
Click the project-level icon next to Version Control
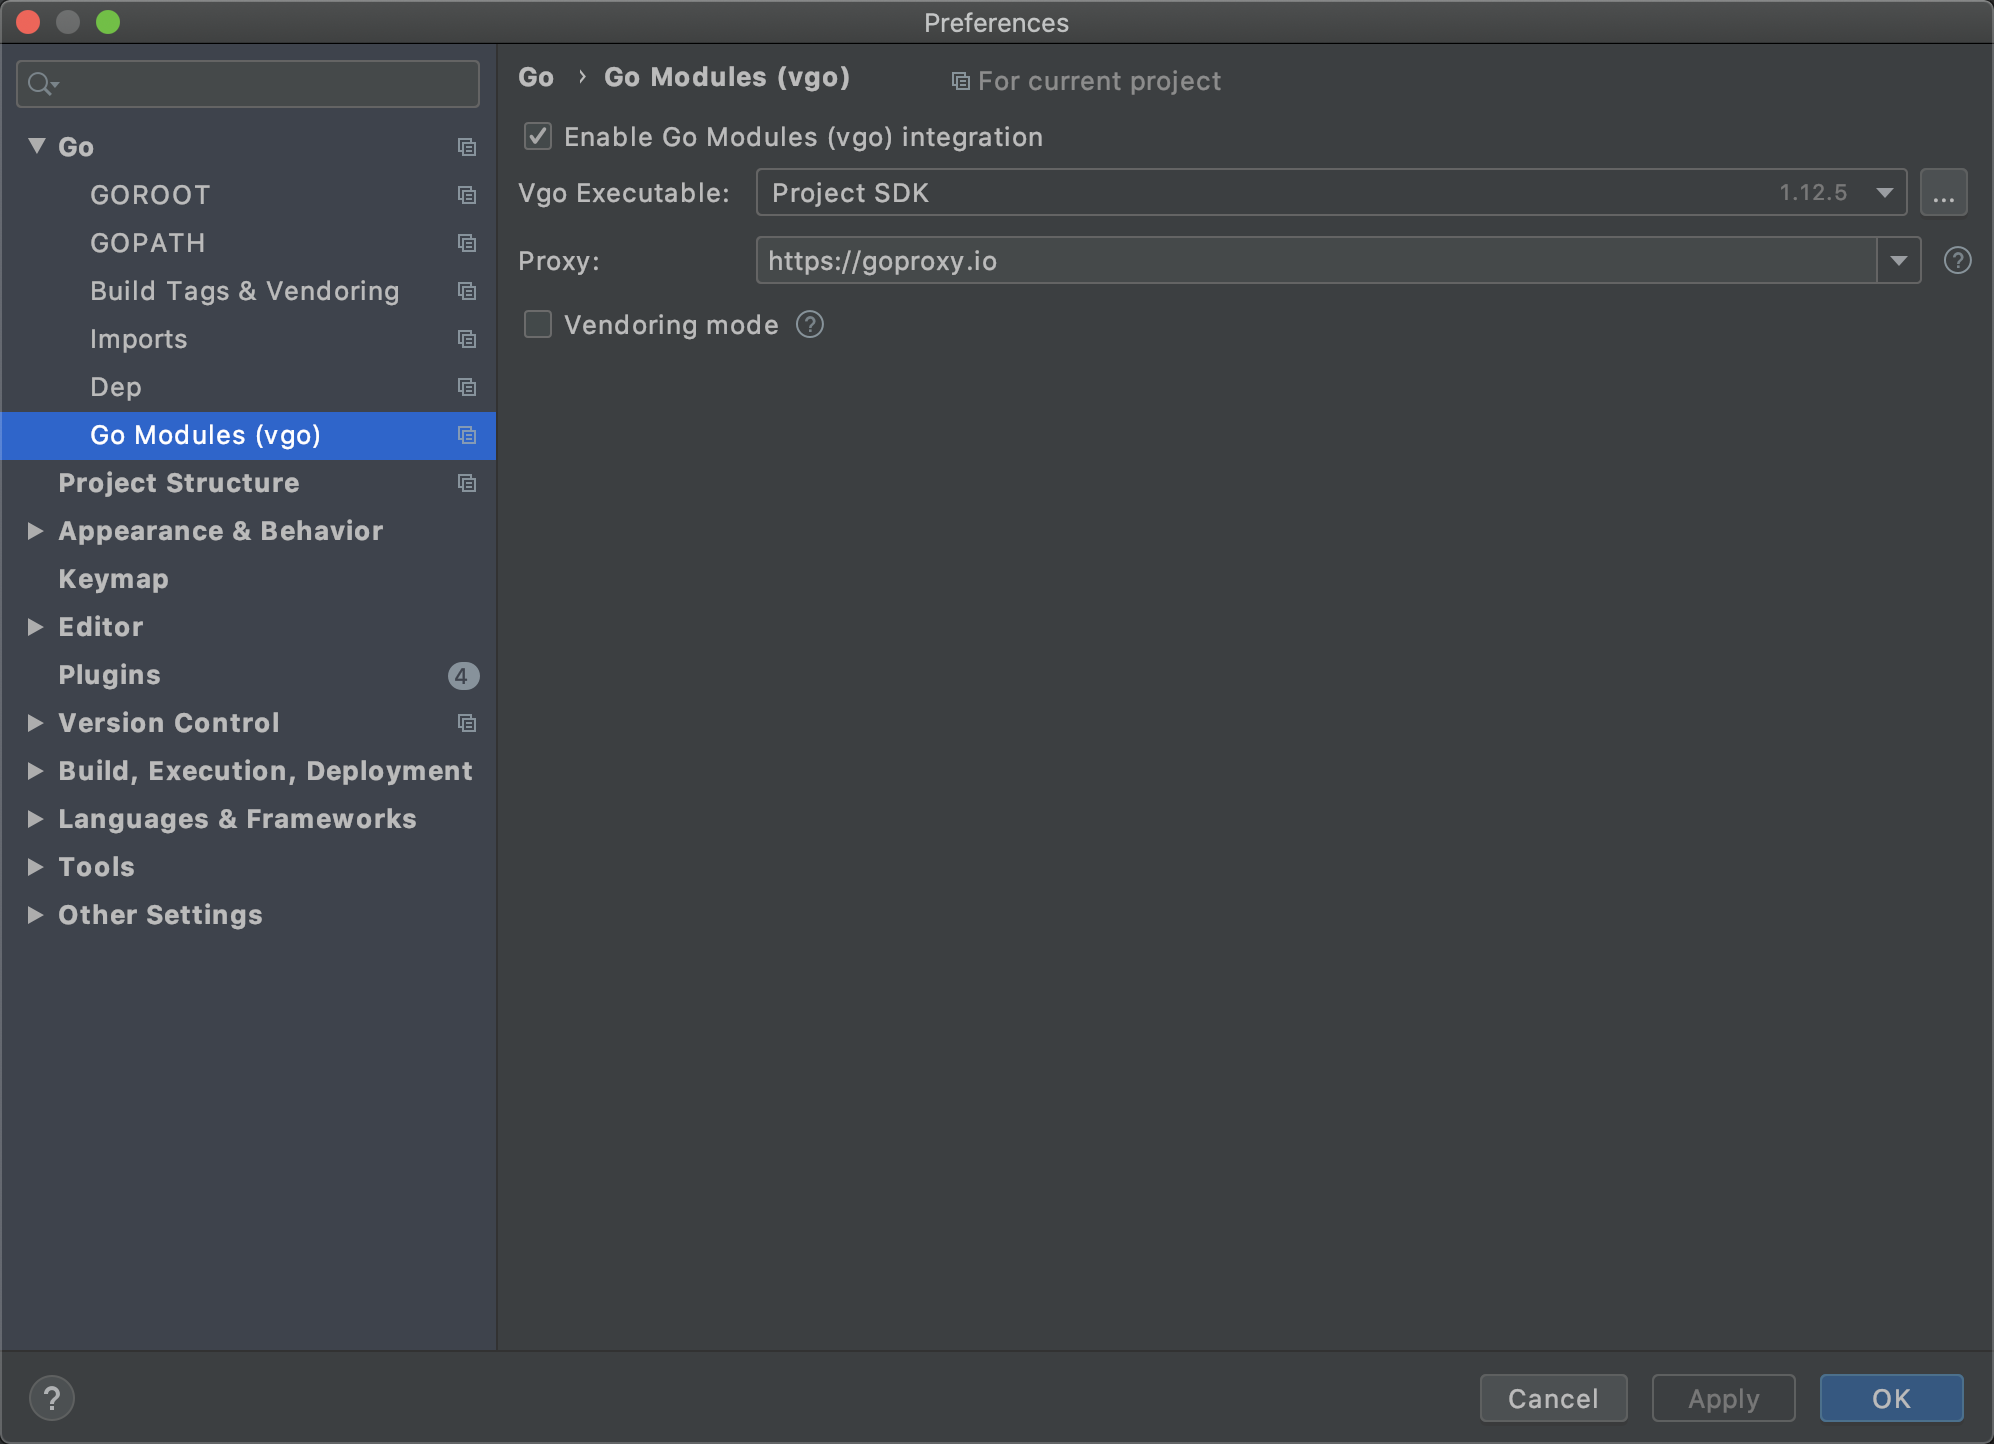(466, 723)
